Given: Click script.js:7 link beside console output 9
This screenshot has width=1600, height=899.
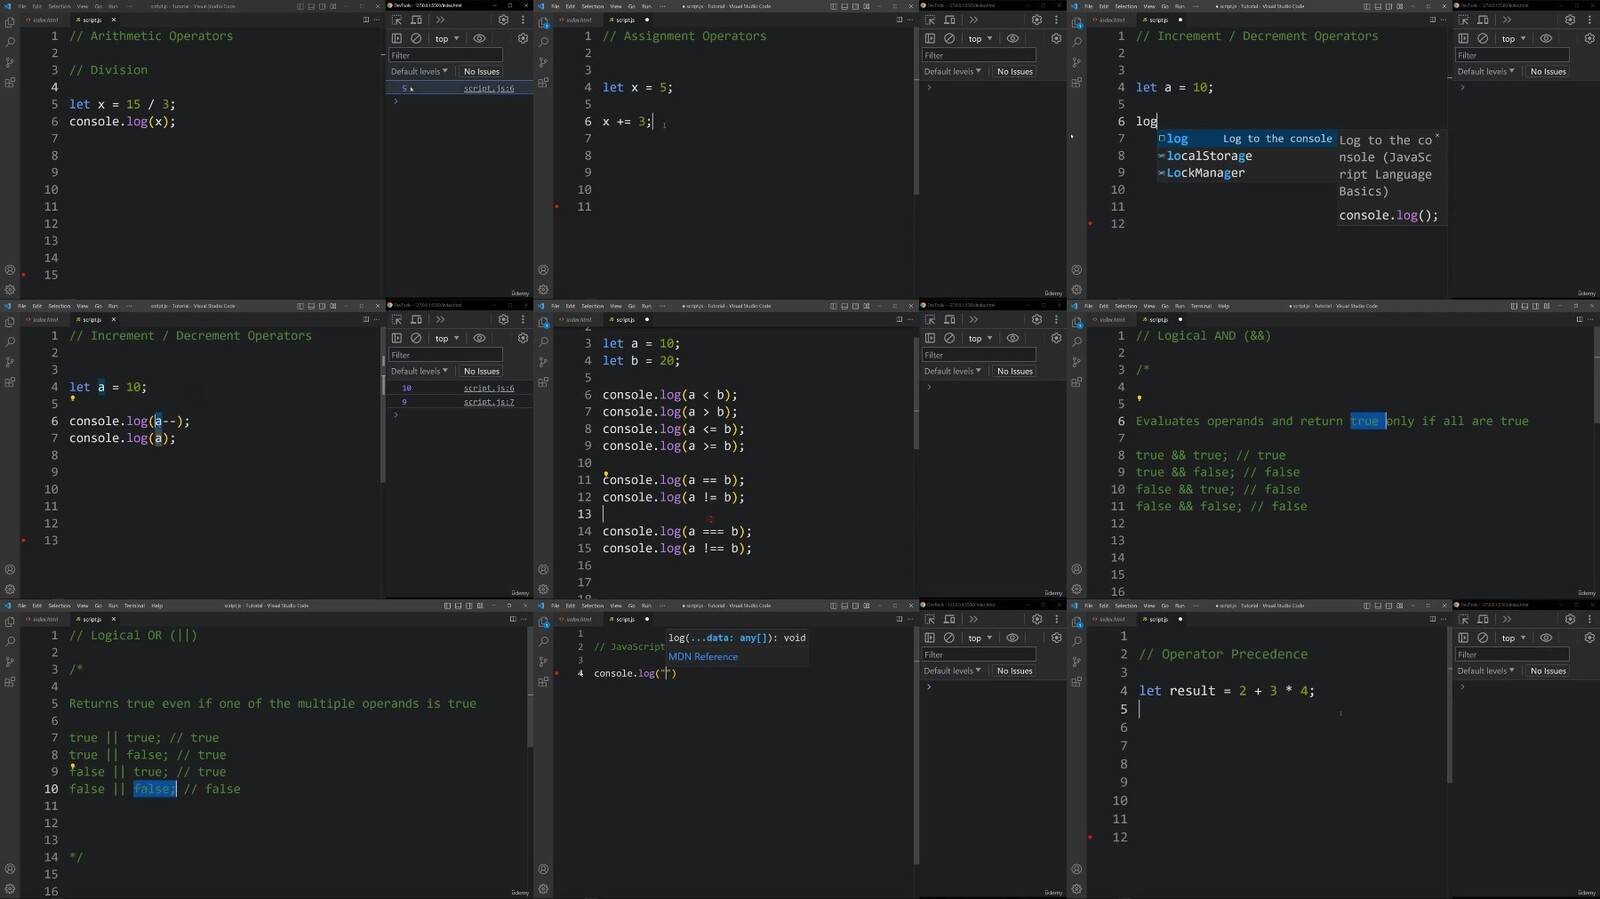Looking at the screenshot, I should [489, 402].
